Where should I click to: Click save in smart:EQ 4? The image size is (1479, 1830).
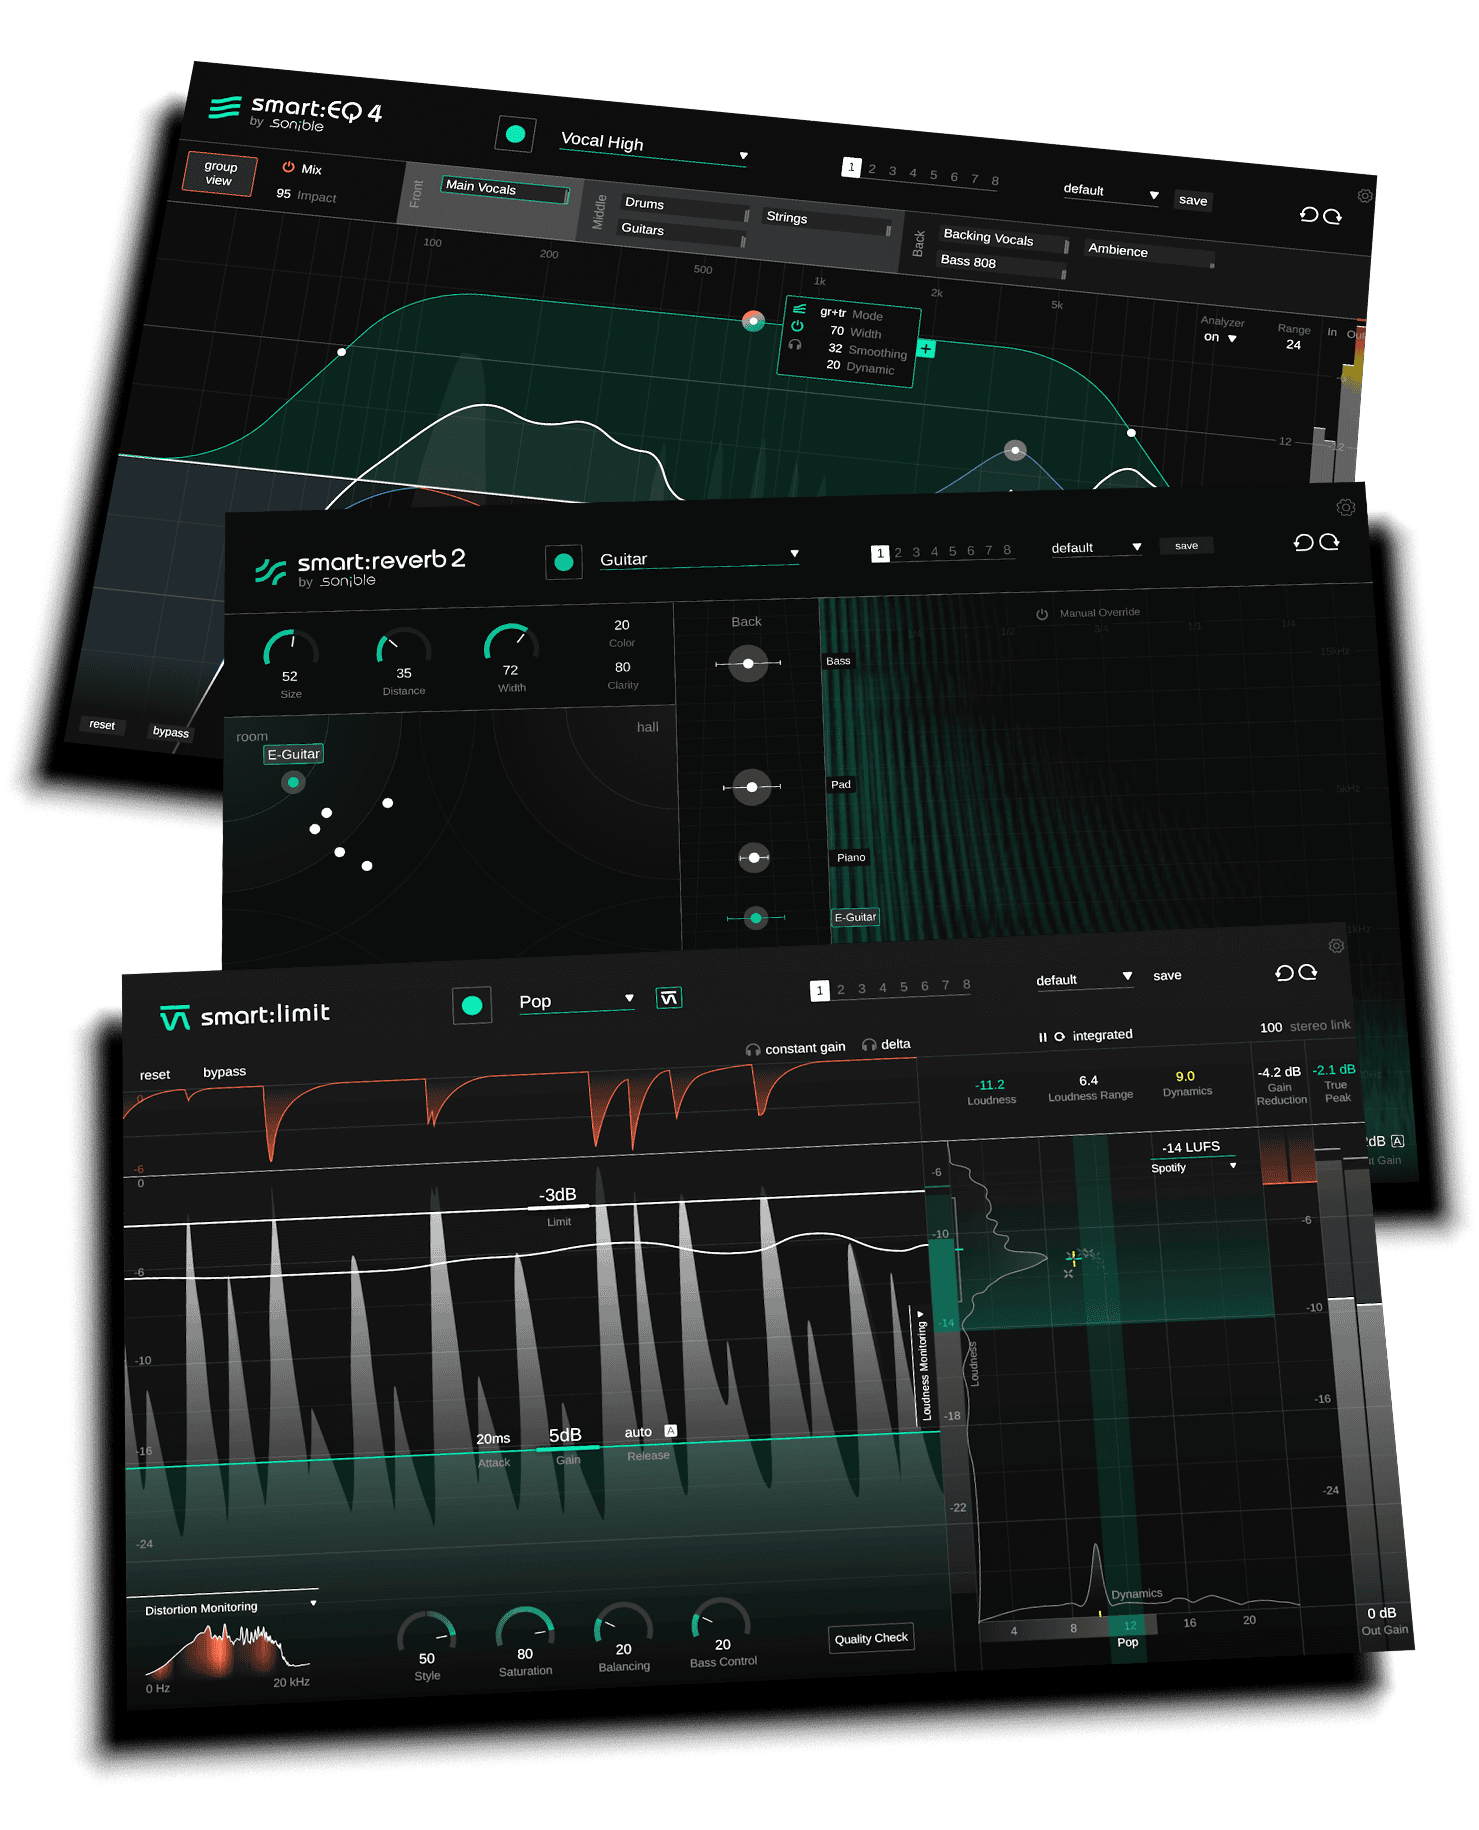click(x=1192, y=200)
